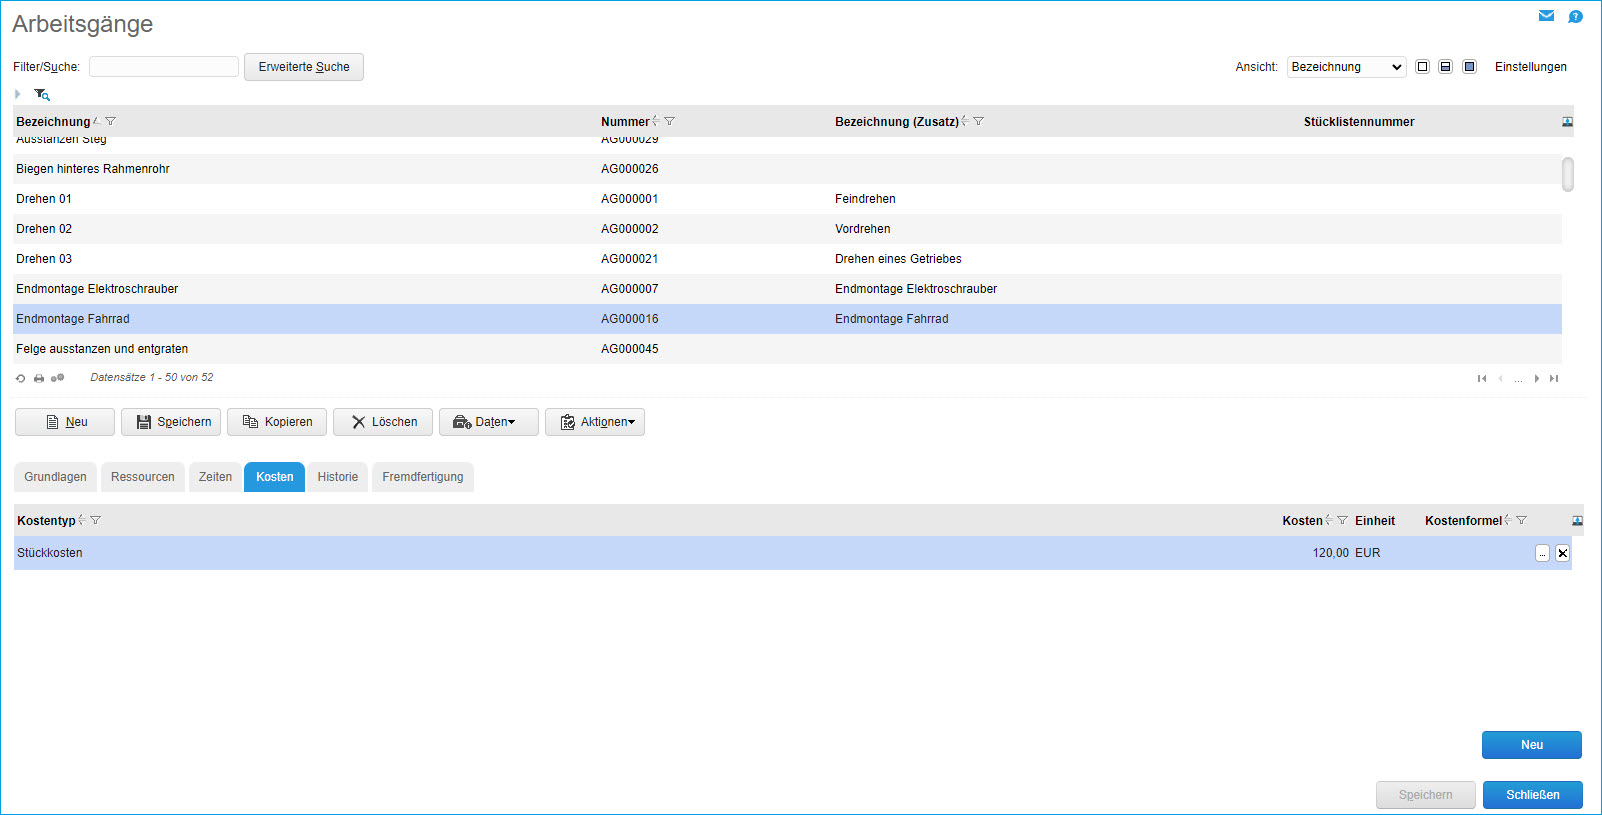Image resolution: width=1602 pixels, height=815 pixels.
Task: Delete the Stückkosten row using X icon
Action: [x=1562, y=553]
